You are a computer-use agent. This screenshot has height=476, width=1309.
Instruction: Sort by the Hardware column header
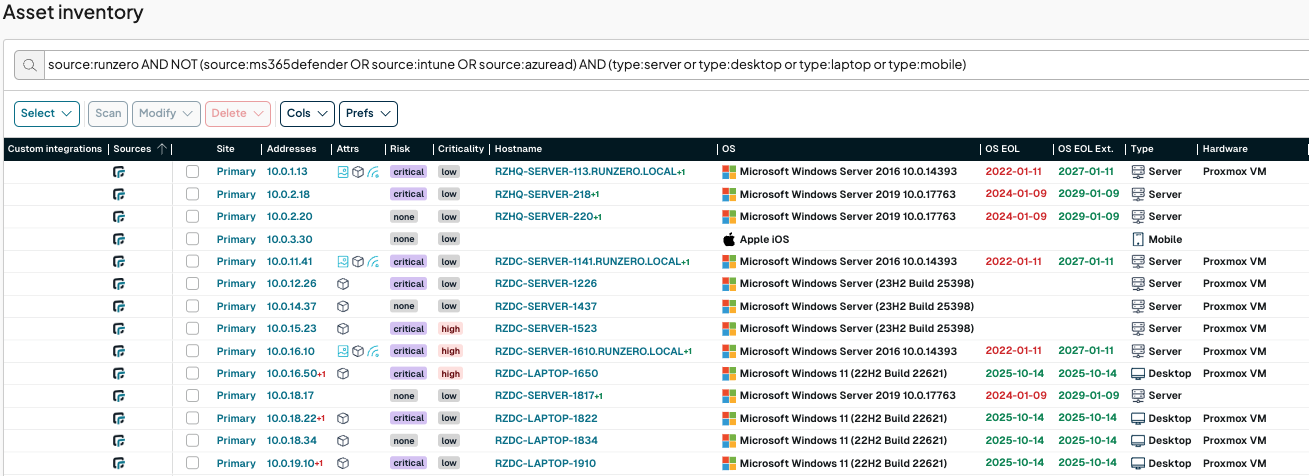1225,149
